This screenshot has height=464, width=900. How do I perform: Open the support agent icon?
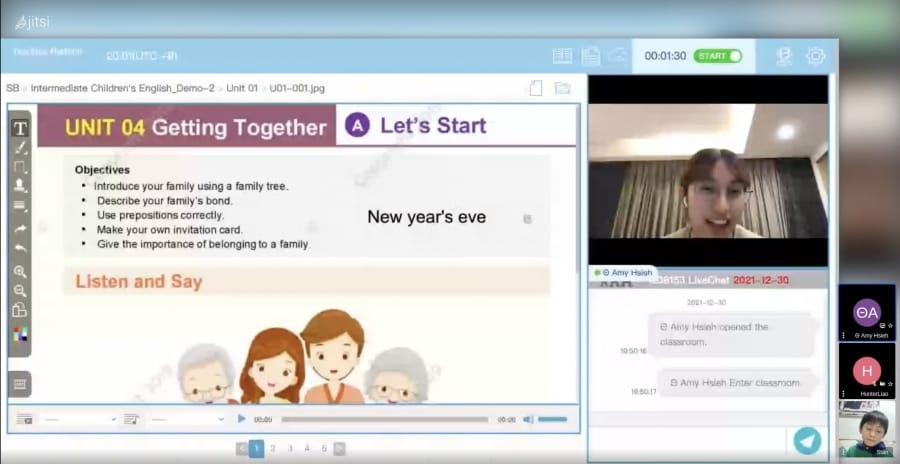click(783, 56)
